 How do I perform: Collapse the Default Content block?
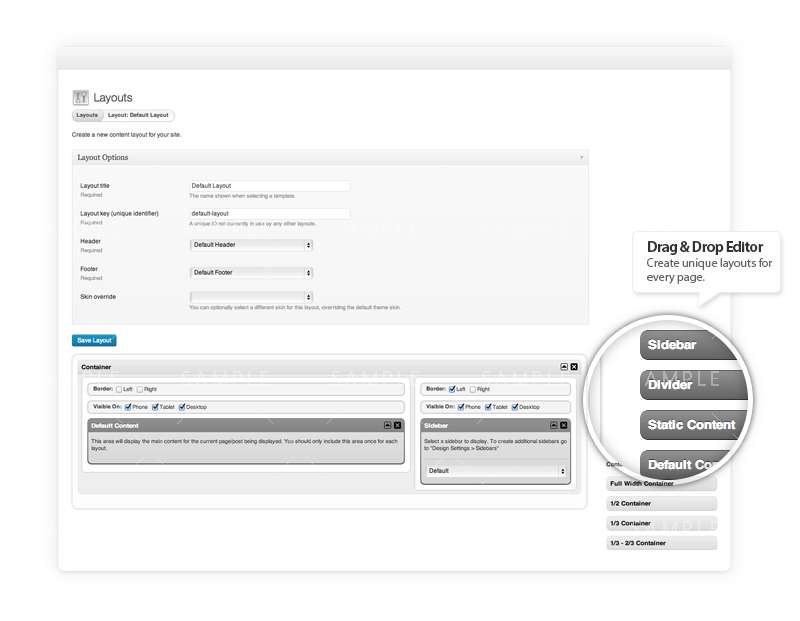click(386, 425)
